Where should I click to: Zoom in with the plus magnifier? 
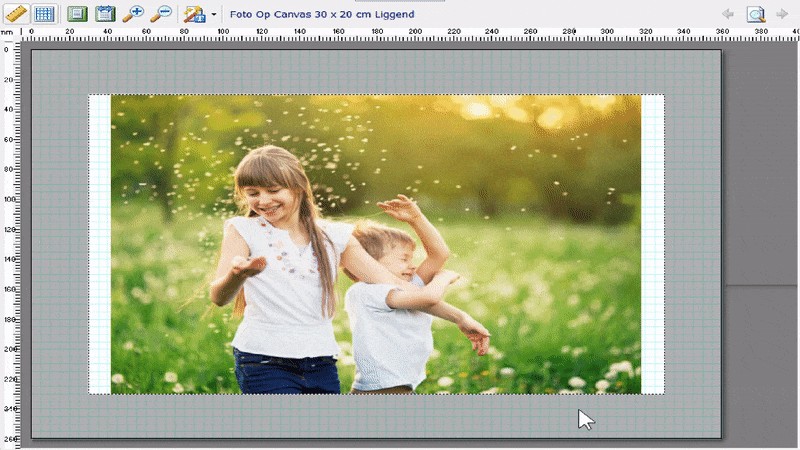(x=133, y=14)
